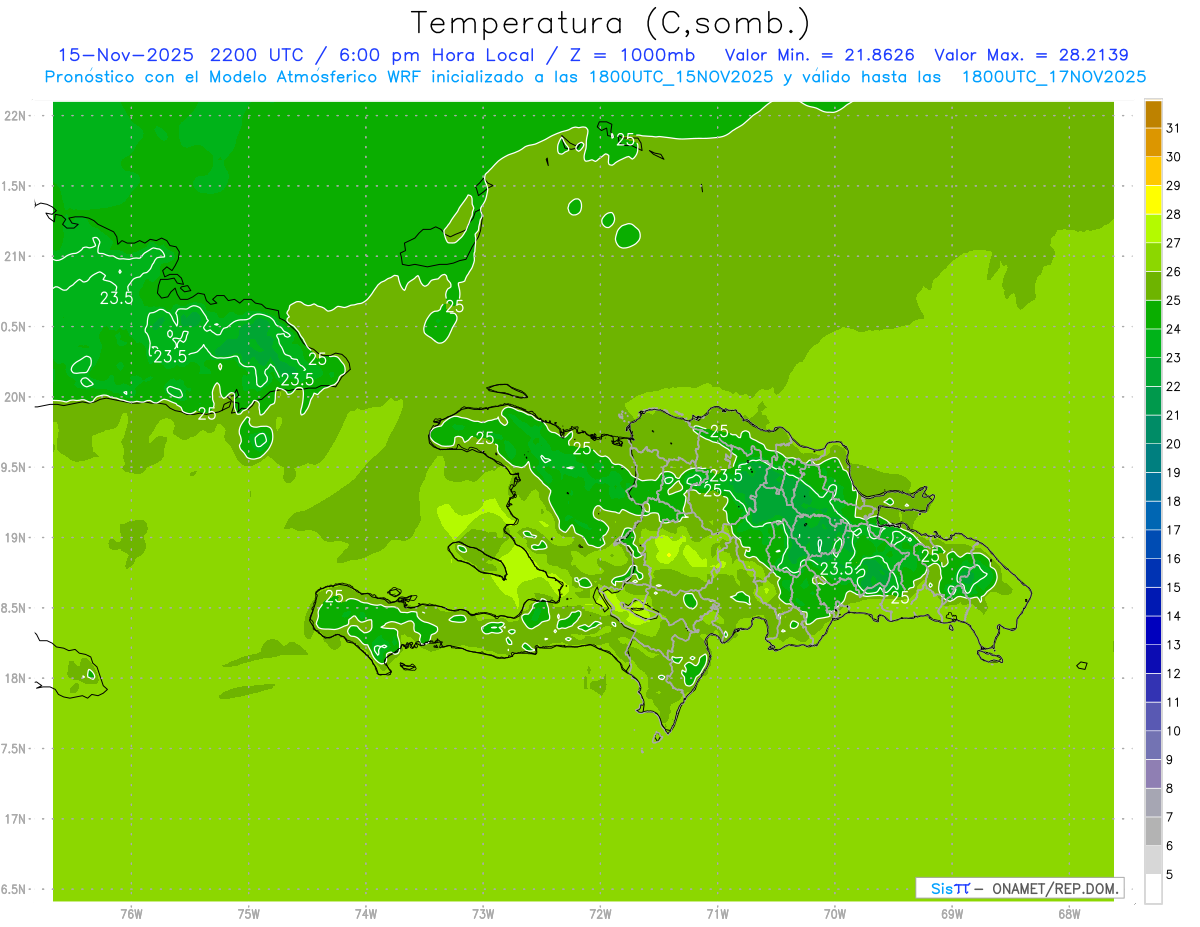Click the blue legend band between 15 and 16

pyautogui.click(x=1153, y=574)
